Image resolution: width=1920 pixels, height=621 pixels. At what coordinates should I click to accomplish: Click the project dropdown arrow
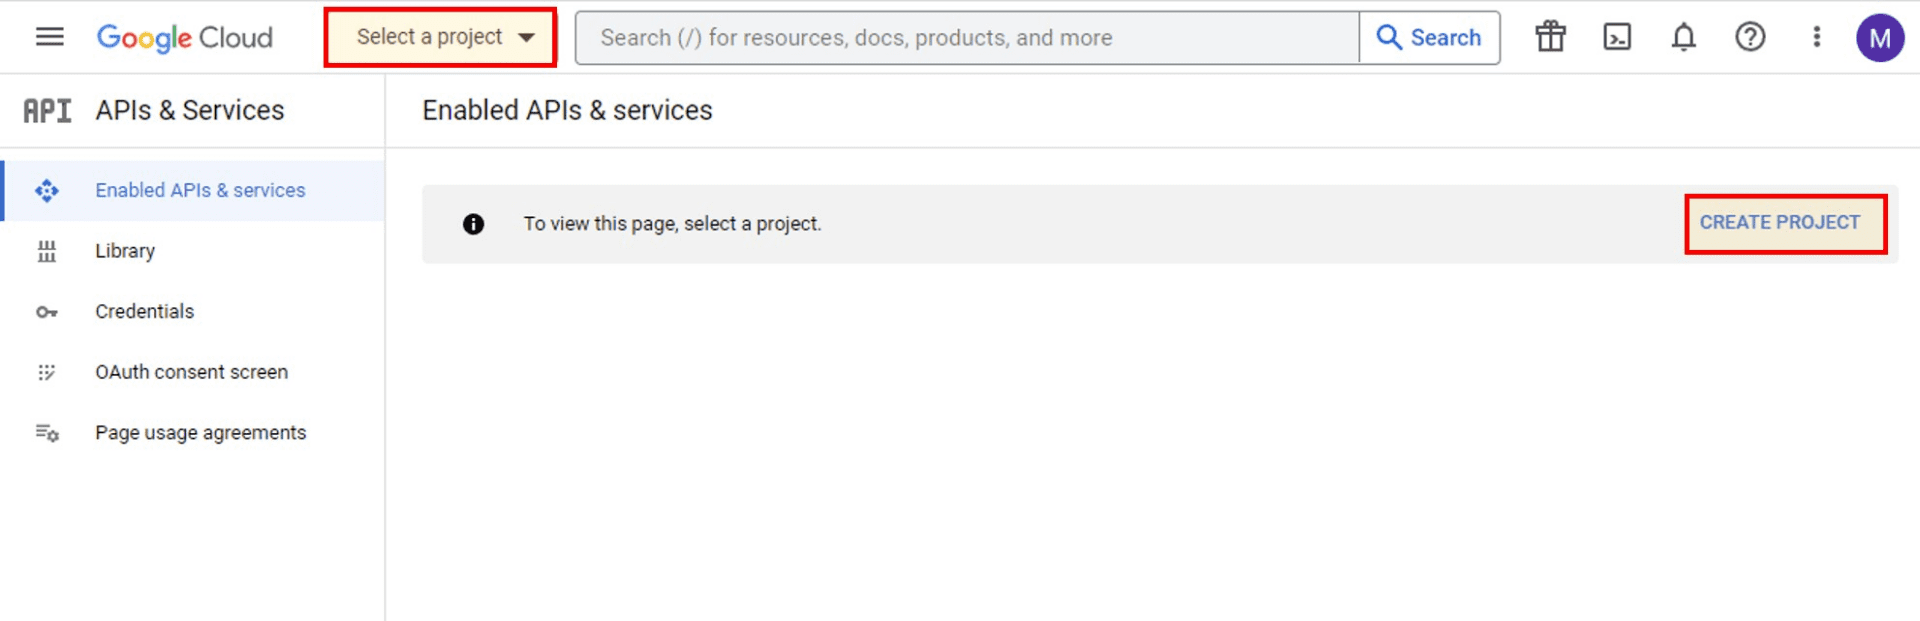click(526, 38)
